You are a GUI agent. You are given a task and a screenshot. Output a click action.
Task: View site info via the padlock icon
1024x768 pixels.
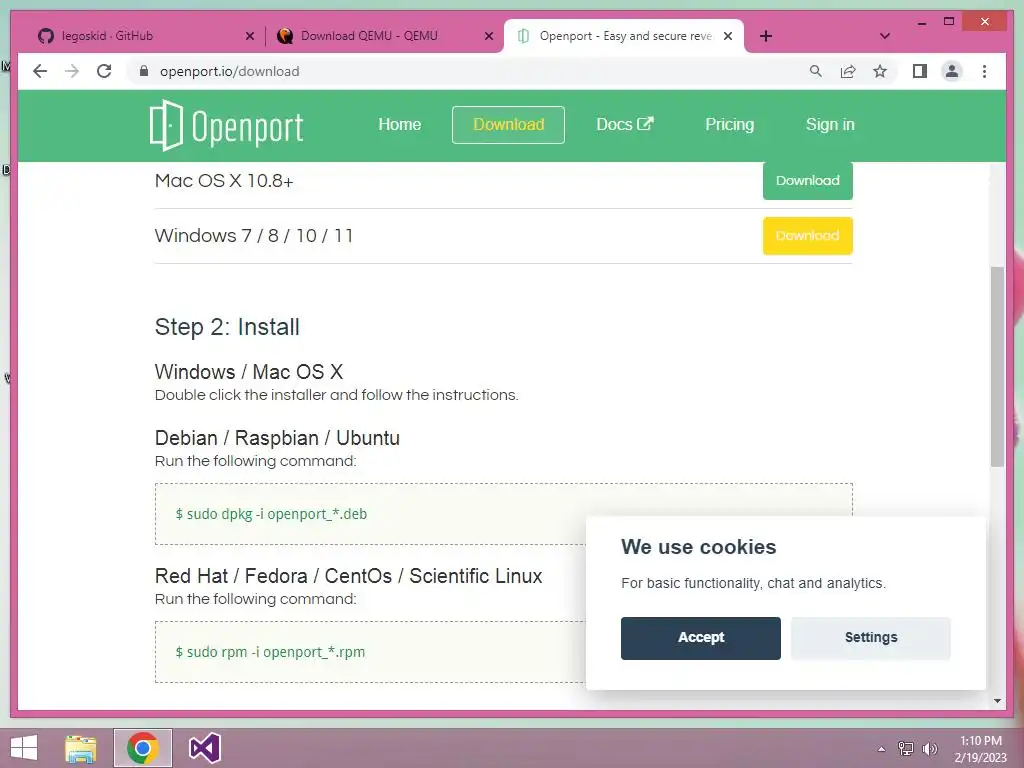[x=144, y=71]
